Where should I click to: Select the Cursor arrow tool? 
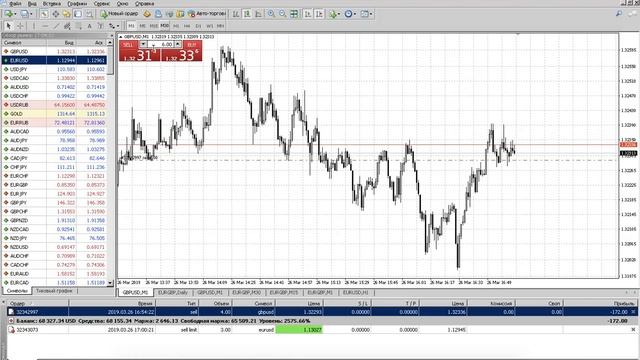point(9,26)
